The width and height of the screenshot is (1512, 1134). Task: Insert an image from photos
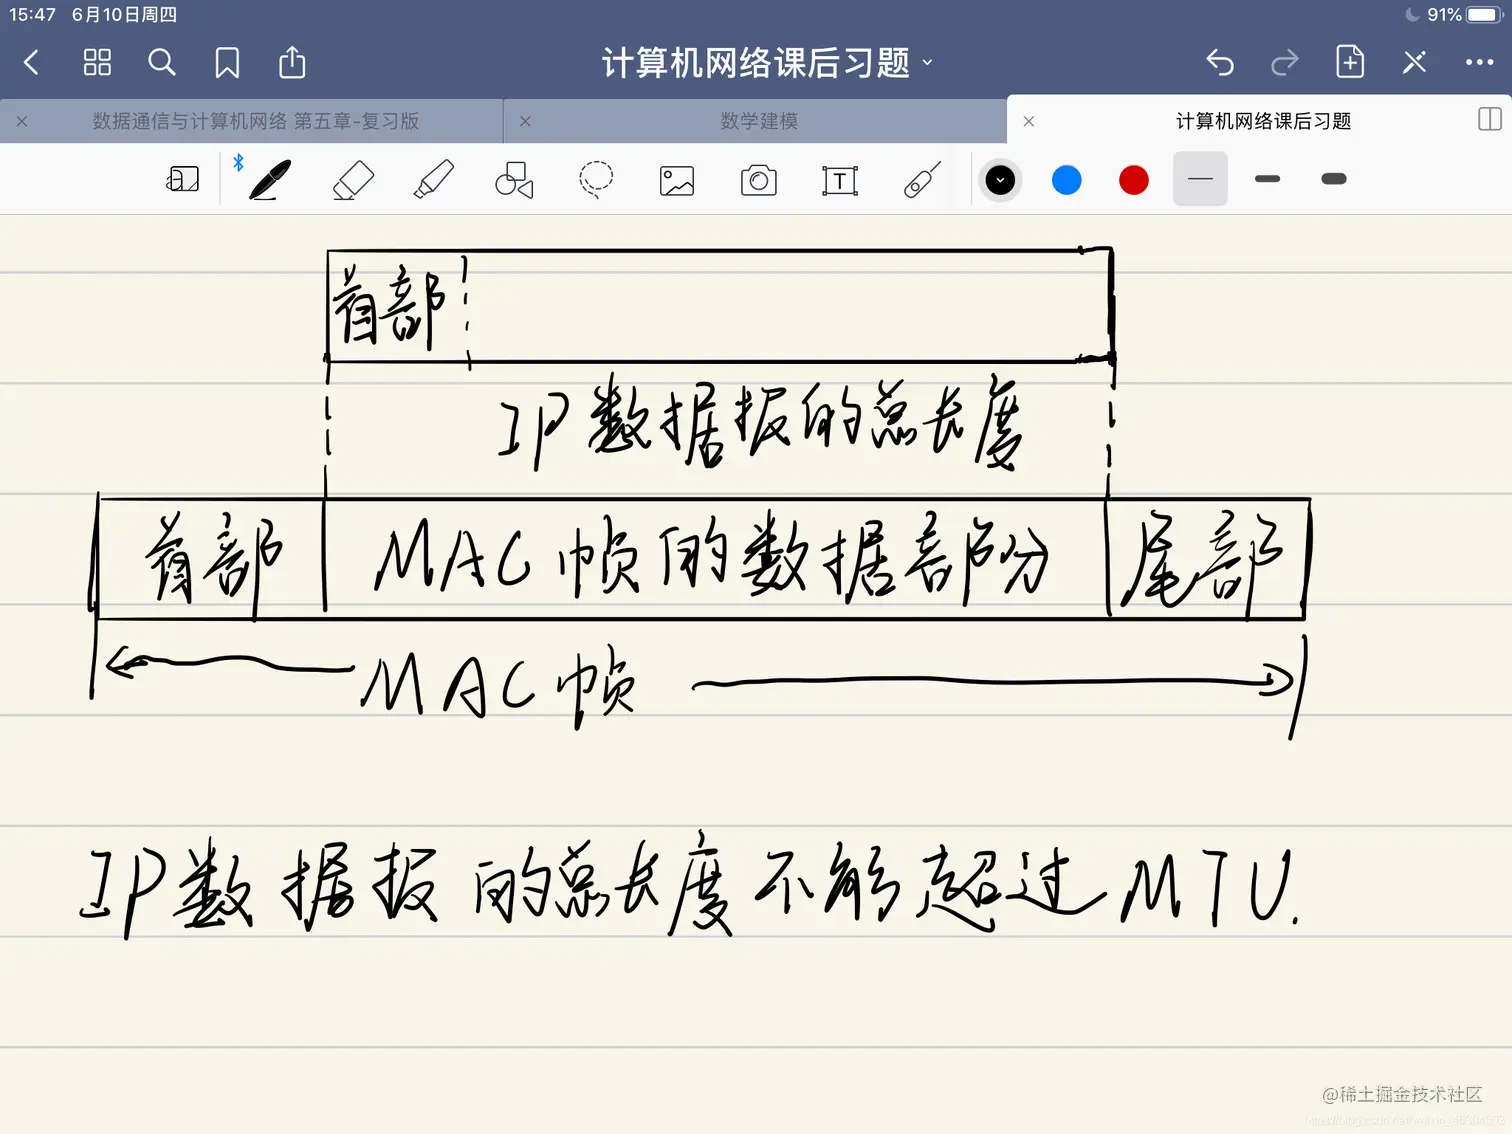[x=676, y=180]
